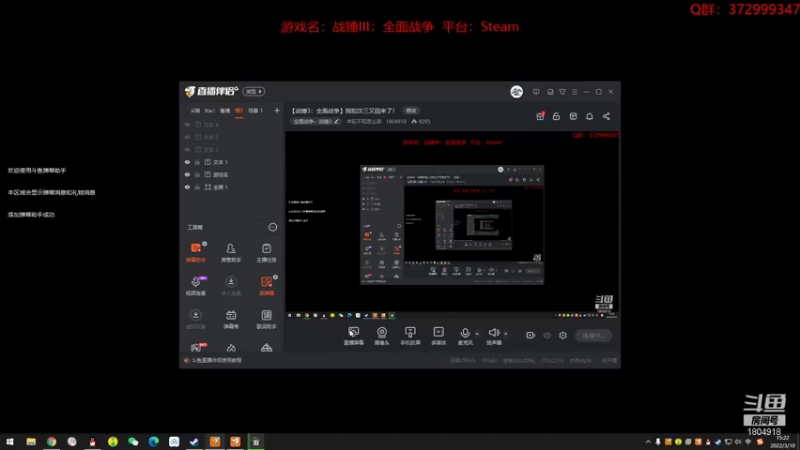
Task: Open the notification bell icon
Action: [x=589, y=116]
